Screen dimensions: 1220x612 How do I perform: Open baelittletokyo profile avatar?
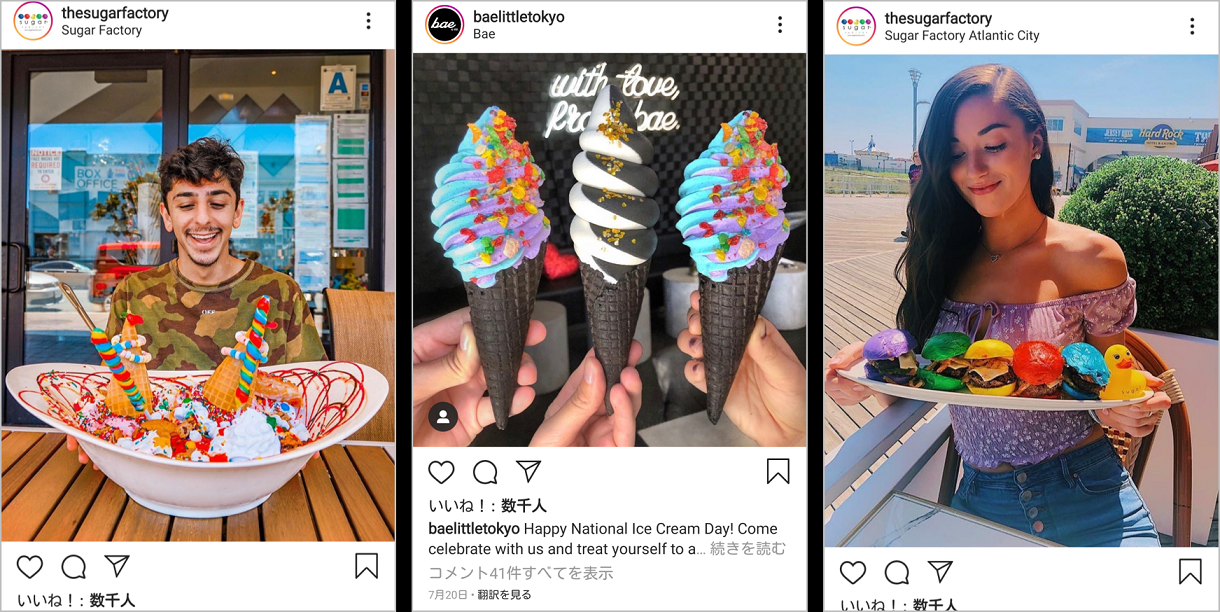[444, 25]
